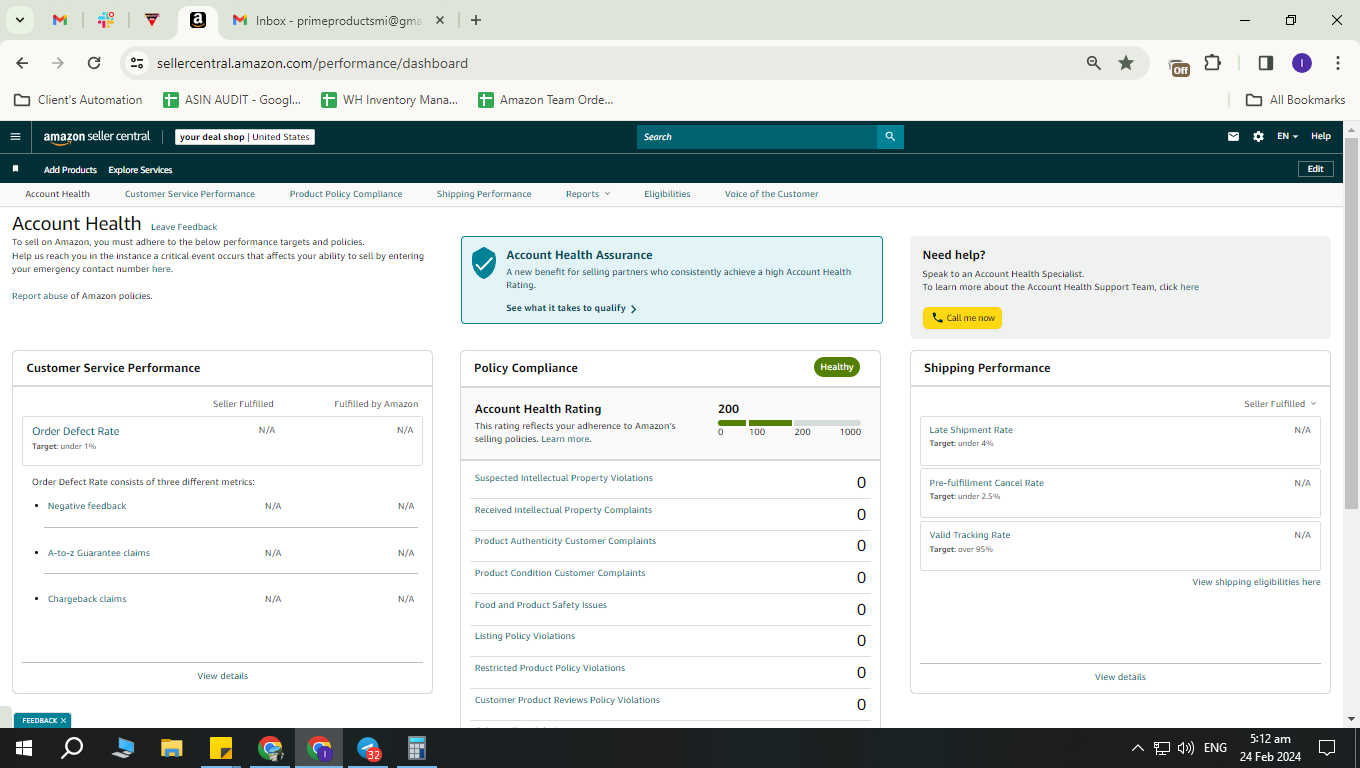Expand See what it takes to qualify
The image size is (1360, 768).
coord(571,308)
